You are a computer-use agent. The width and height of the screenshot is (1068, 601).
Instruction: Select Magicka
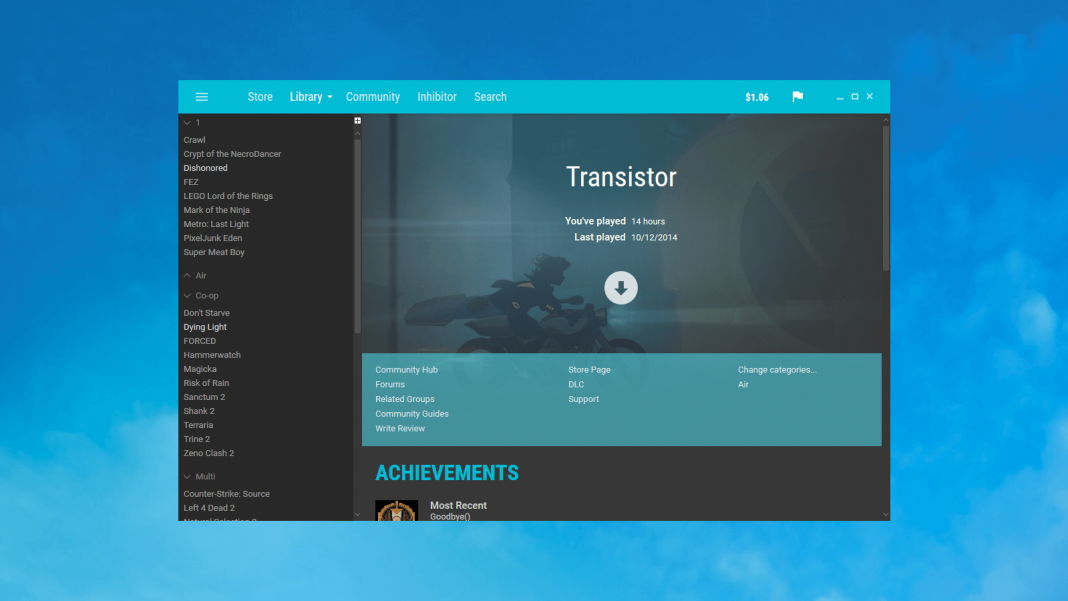200,369
